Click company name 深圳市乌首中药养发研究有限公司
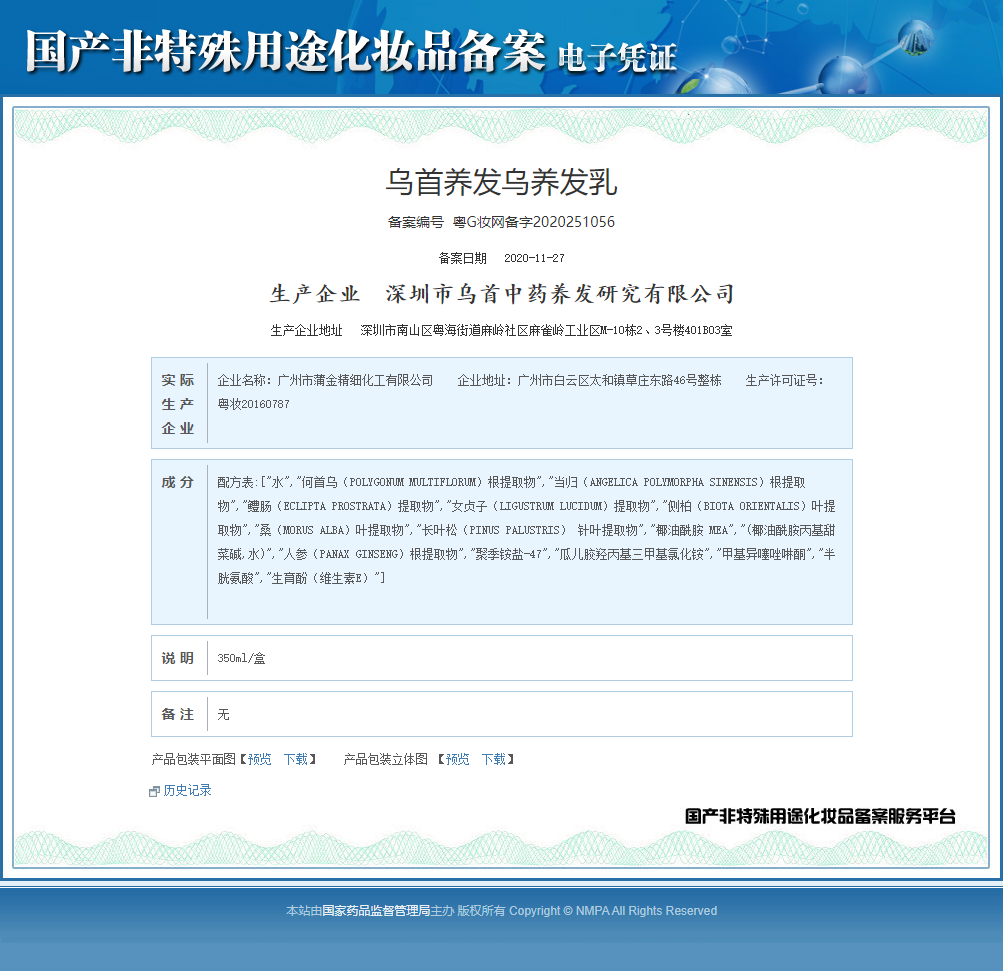 click(560, 294)
